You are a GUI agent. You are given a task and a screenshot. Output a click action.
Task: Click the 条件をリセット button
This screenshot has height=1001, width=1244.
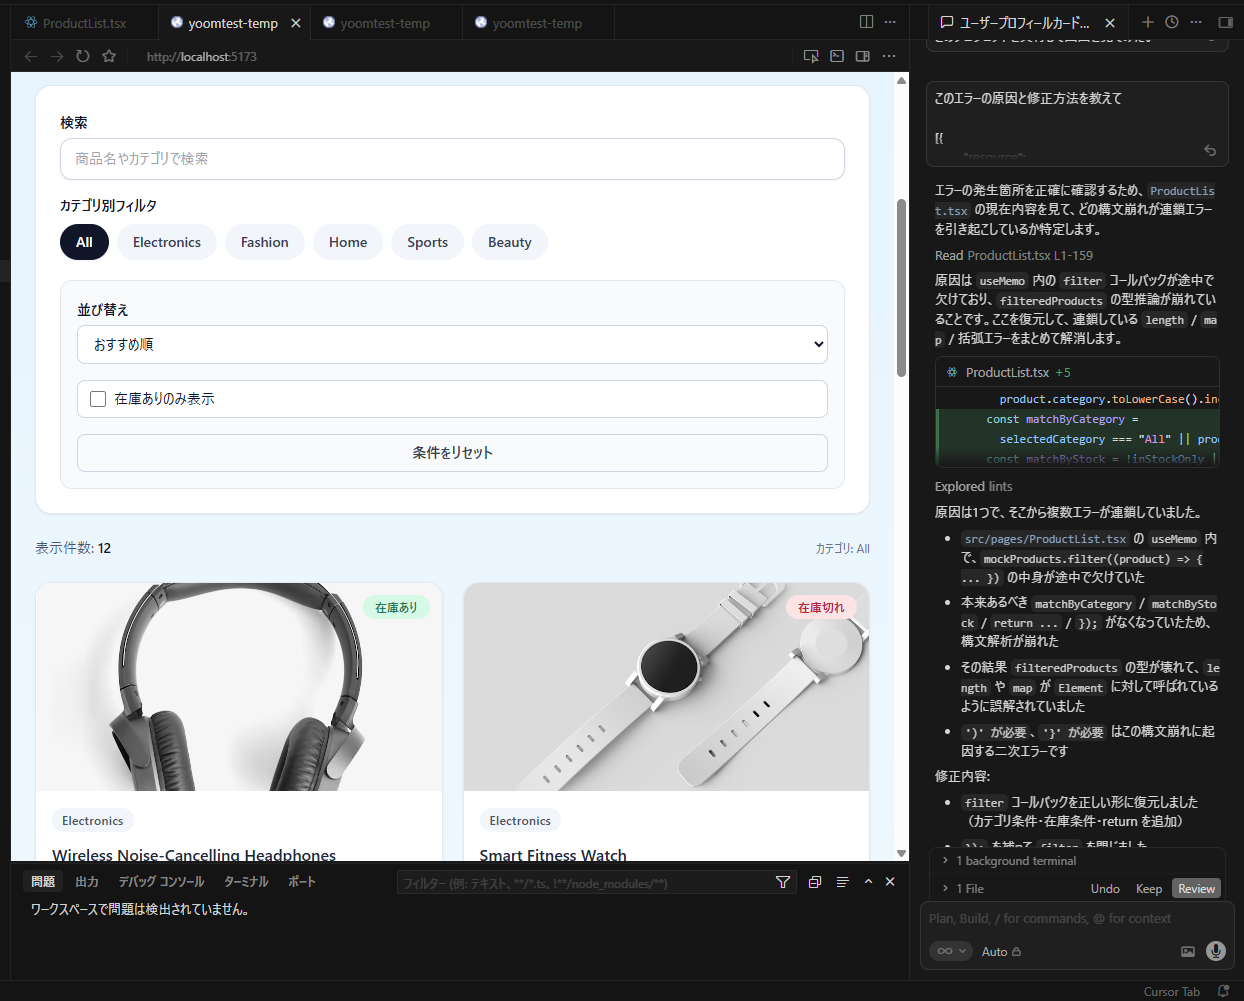pos(452,453)
